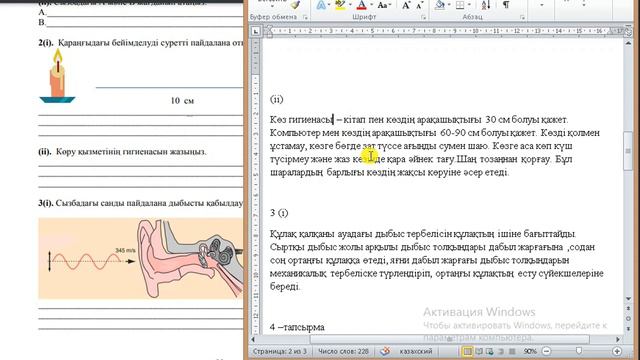Click the Borders icon in the Абзац group
Screen dimensions: 640x360
click(460, 5)
